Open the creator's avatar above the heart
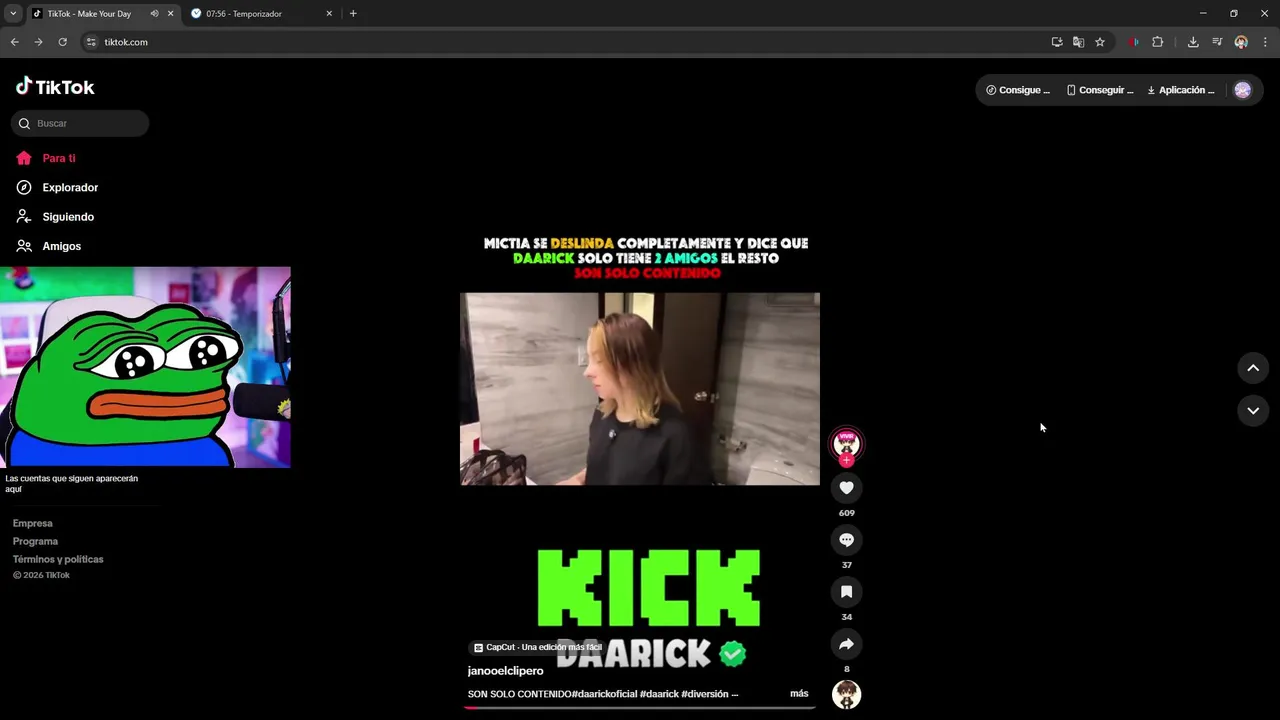 click(846, 443)
